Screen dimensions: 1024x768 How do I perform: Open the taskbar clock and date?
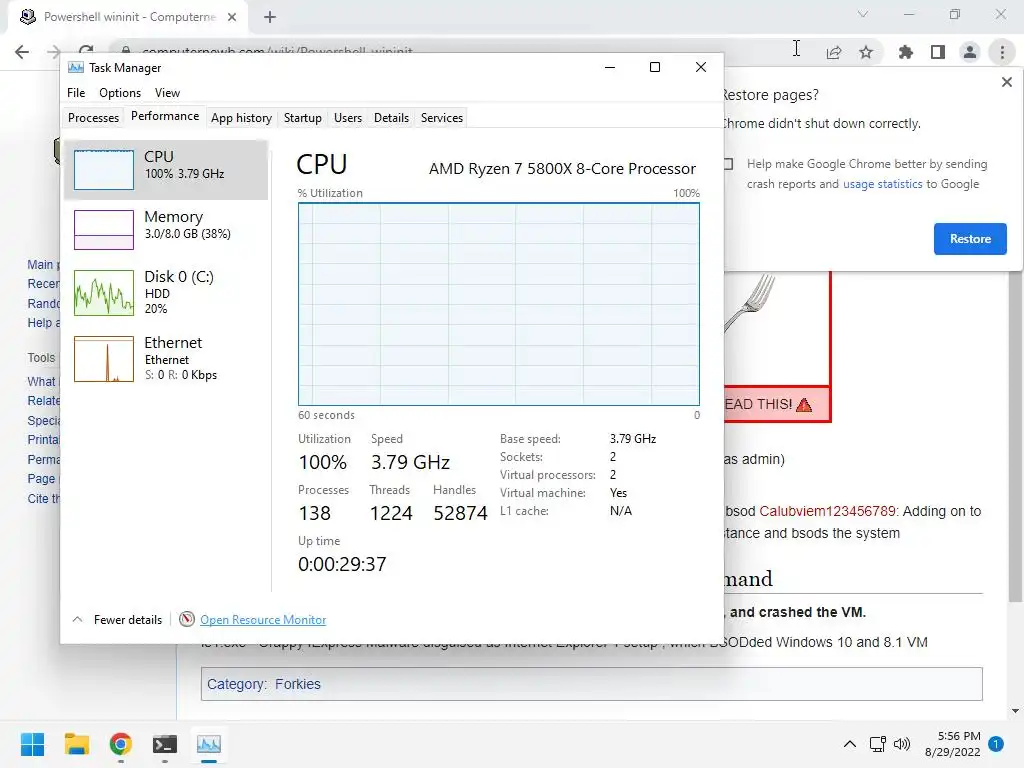click(953, 744)
